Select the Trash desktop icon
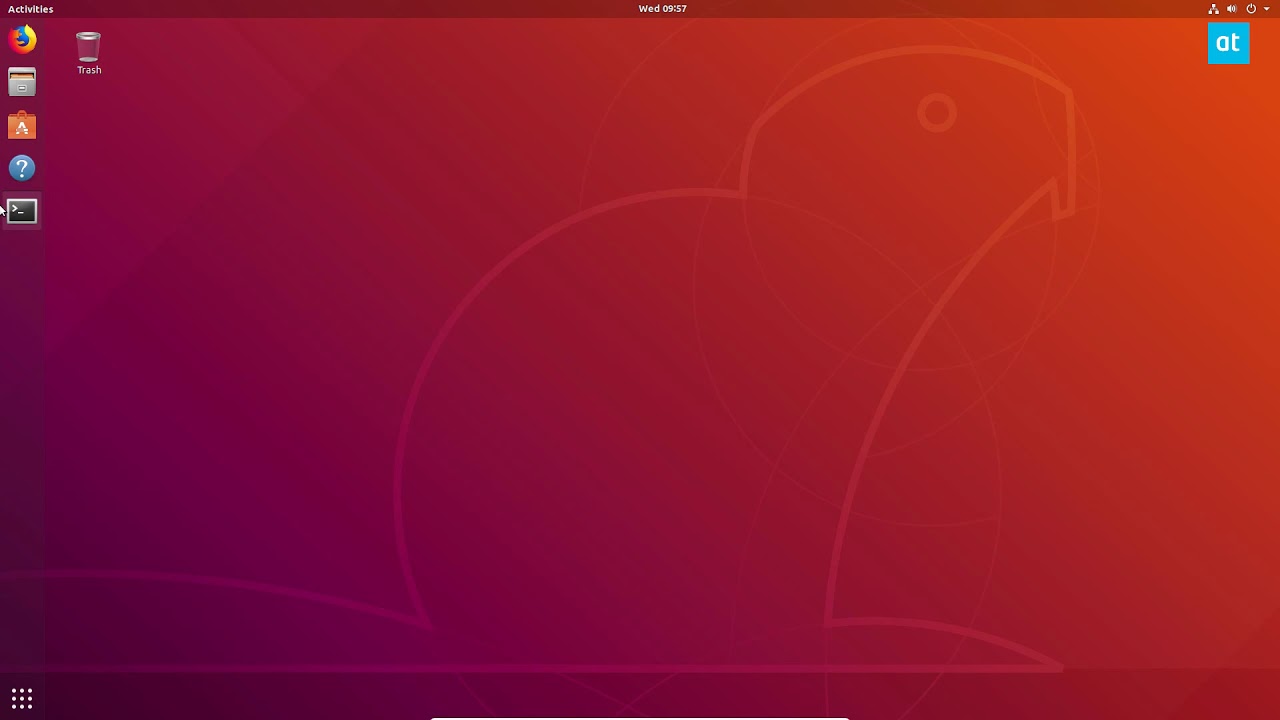This screenshot has width=1280, height=720. tap(89, 53)
